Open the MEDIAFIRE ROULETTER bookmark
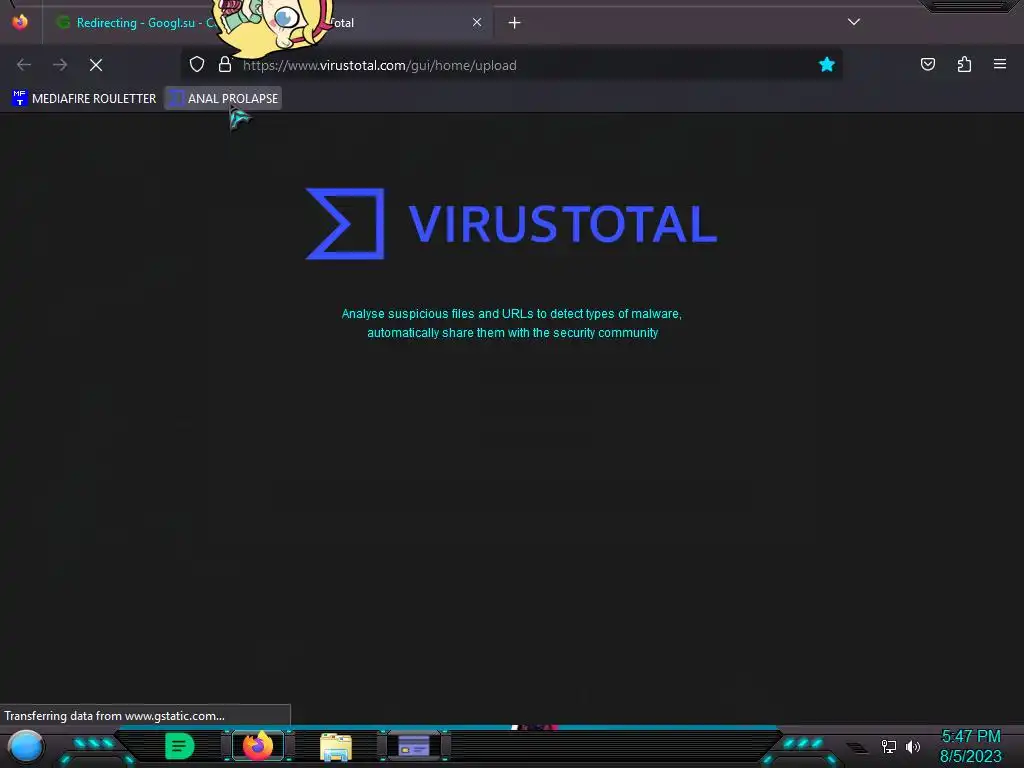Screen dimensions: 1024x768 tap(84, 99)
